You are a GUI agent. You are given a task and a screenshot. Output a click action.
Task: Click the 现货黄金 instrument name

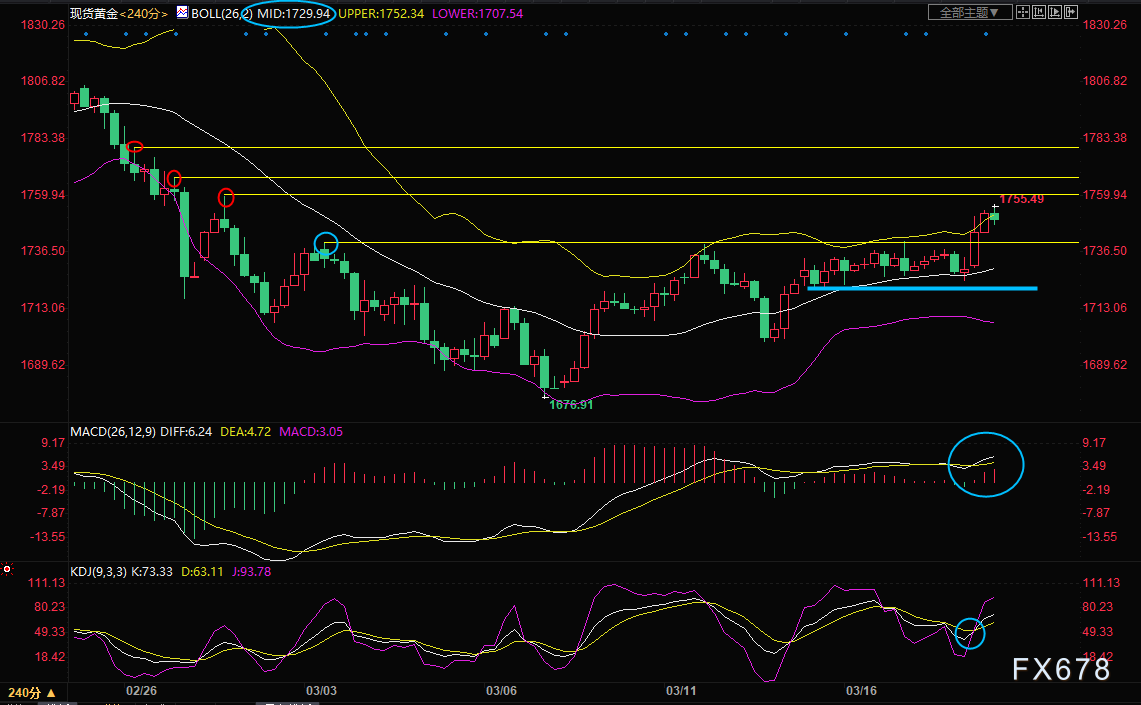pyautogui.click(x=93, y=13)
